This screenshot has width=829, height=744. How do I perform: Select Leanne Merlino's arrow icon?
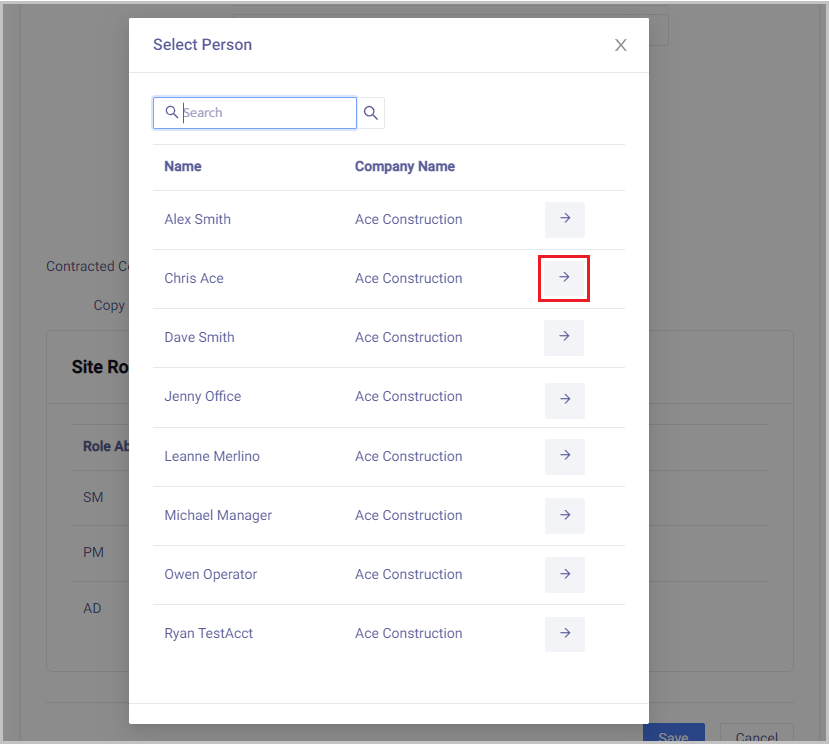pyautogui.click(x=564, y=456)
